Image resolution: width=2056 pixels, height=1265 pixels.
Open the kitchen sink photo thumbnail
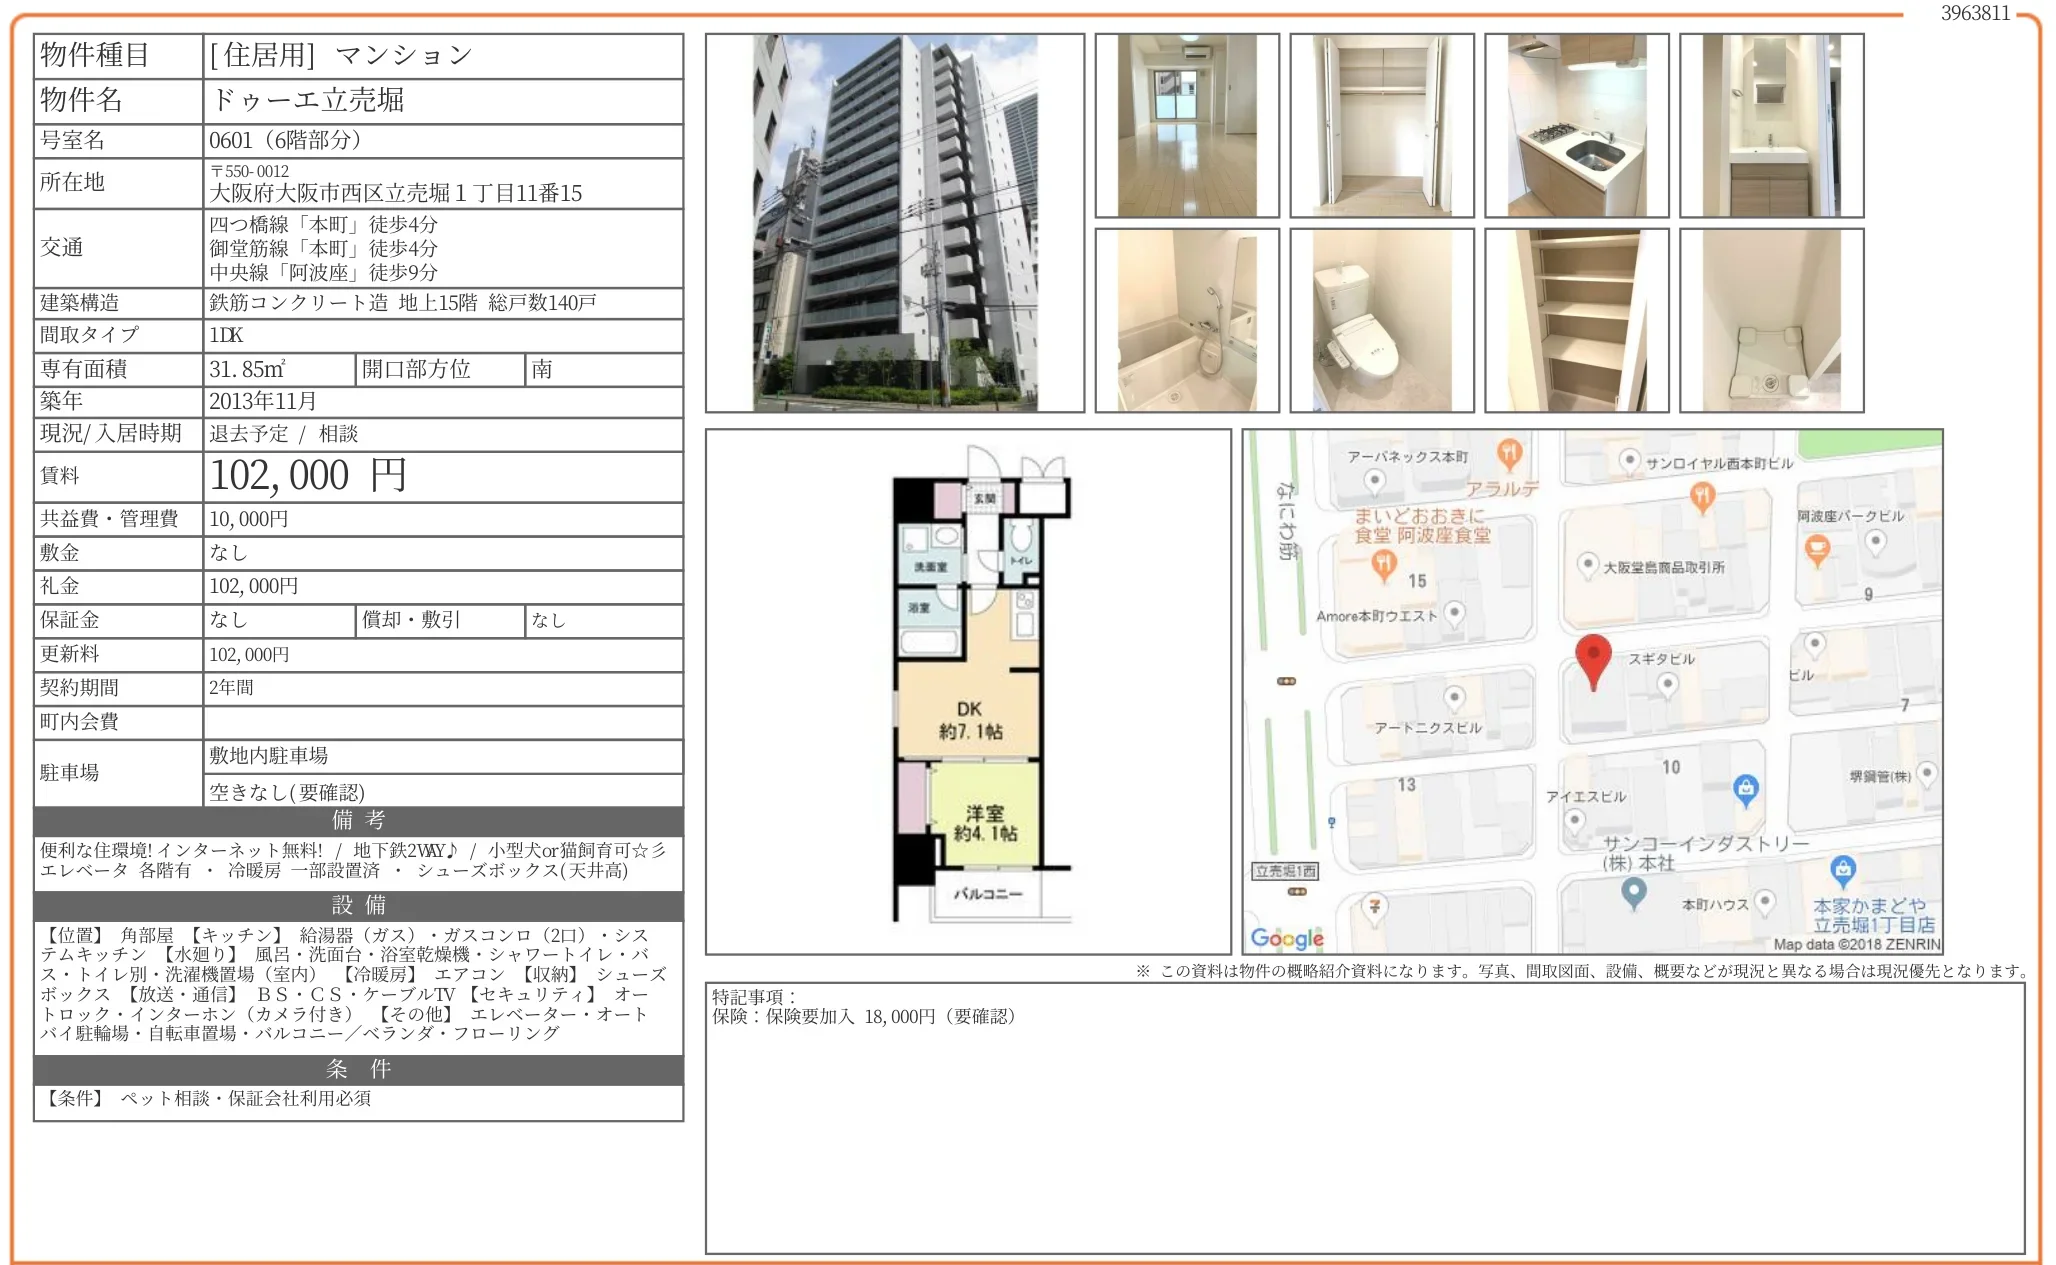click(1576, 126)
